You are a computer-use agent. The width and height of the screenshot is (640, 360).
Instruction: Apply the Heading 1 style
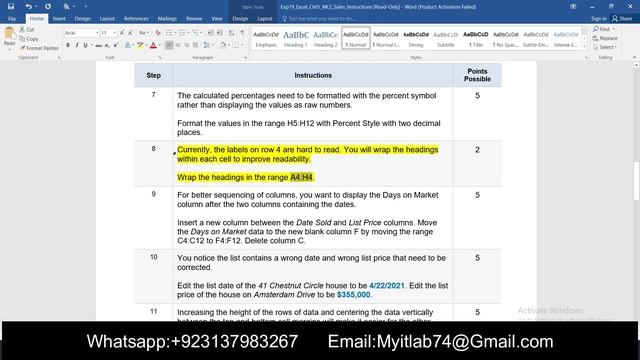coord(296,39)
